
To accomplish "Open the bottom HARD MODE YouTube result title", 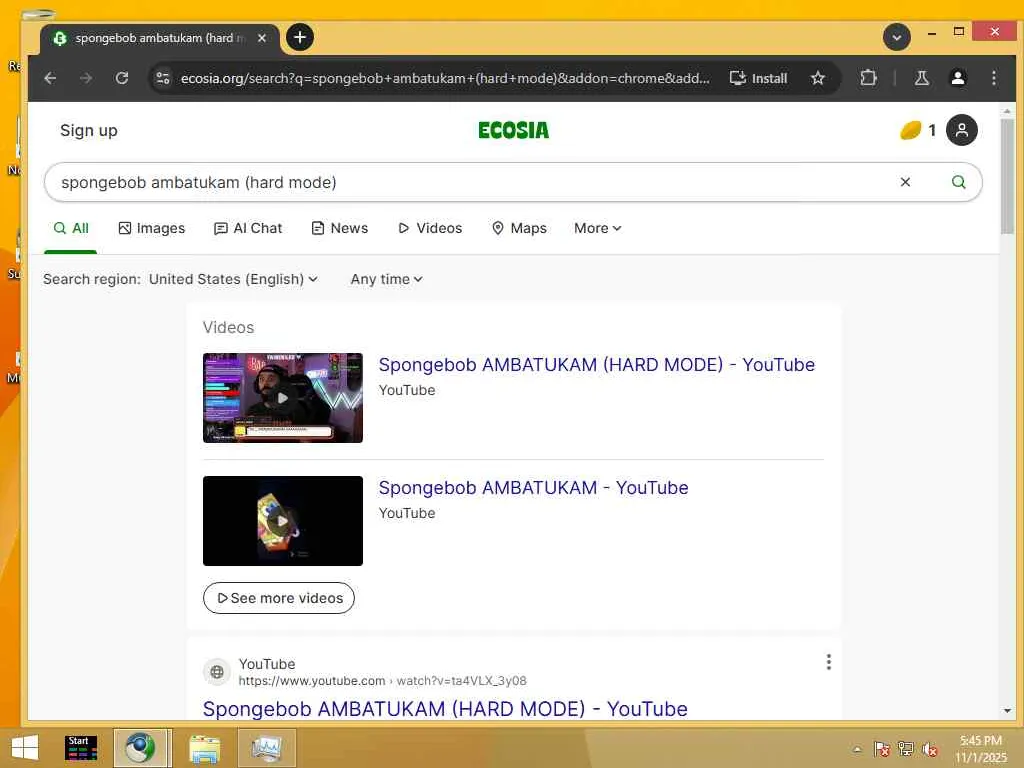I will pyautogui.click(x=445, y=709).
